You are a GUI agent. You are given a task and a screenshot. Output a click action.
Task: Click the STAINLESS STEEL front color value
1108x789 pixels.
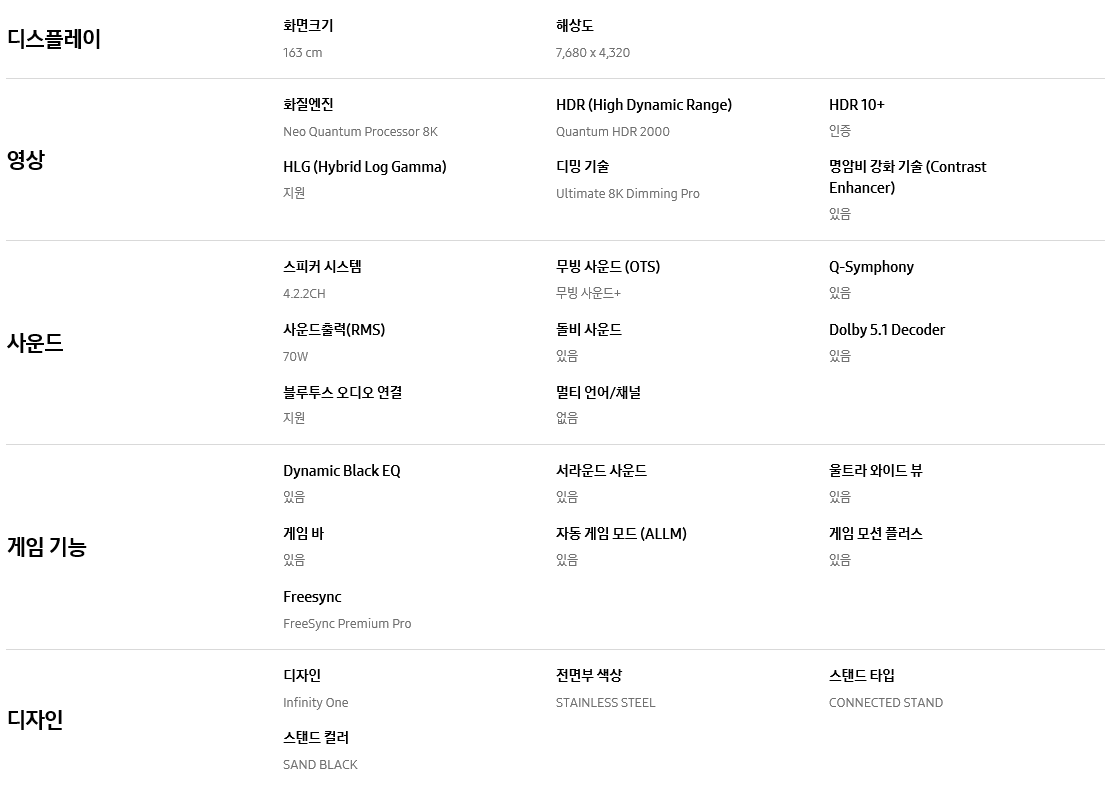[606, 703]
